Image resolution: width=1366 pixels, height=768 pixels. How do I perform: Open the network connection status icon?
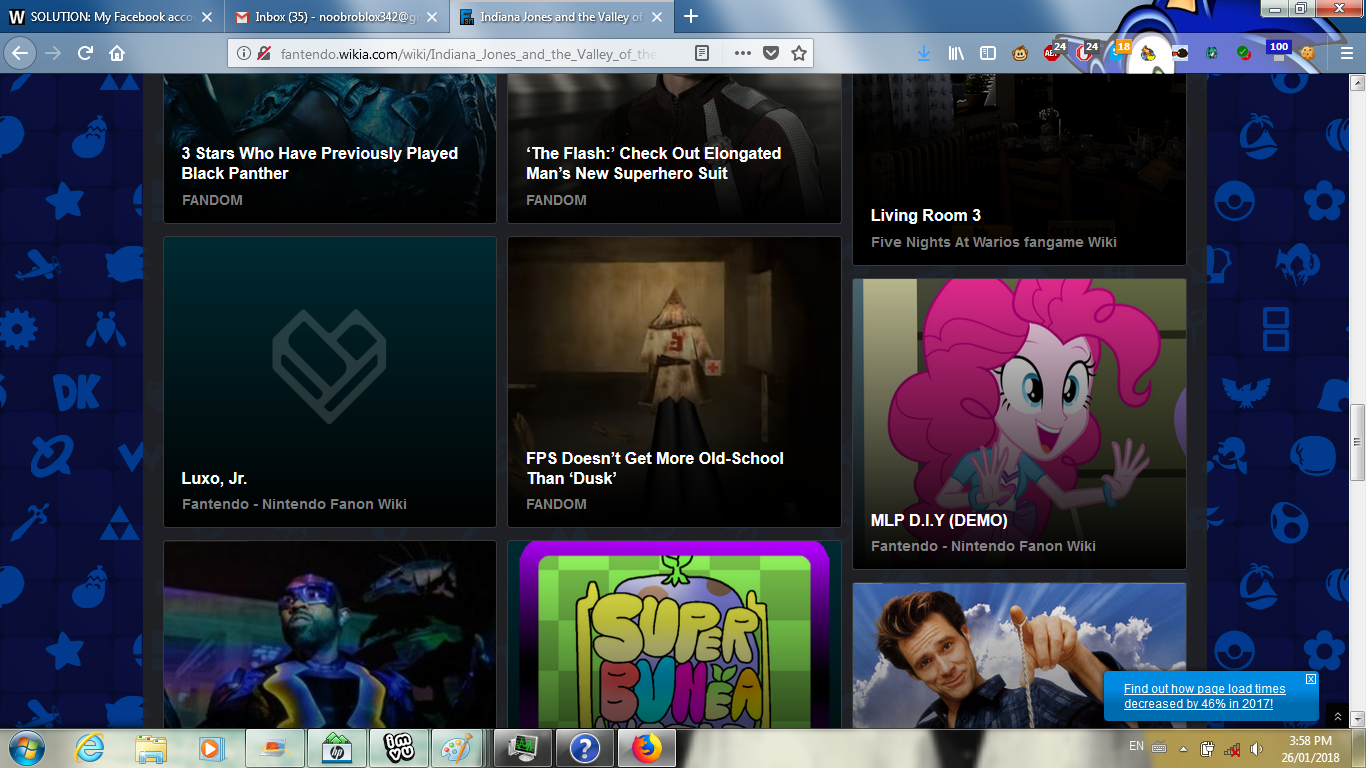1232,748
